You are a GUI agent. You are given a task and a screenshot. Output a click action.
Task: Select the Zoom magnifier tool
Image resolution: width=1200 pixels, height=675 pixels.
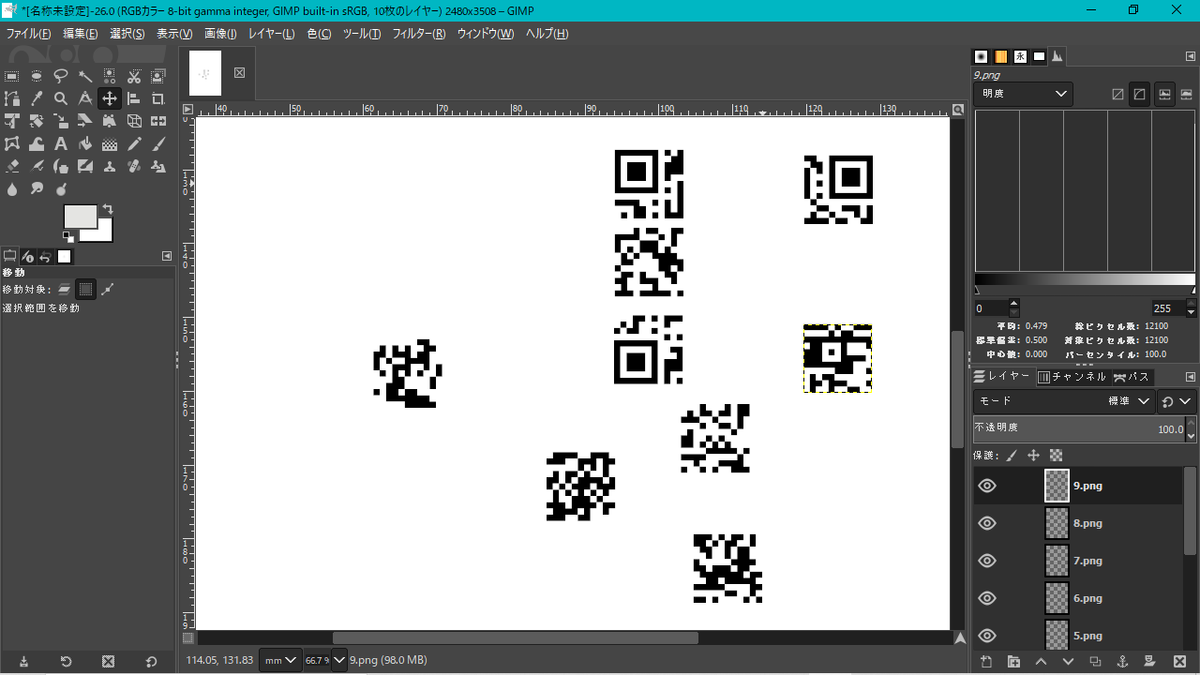[61, 98]
